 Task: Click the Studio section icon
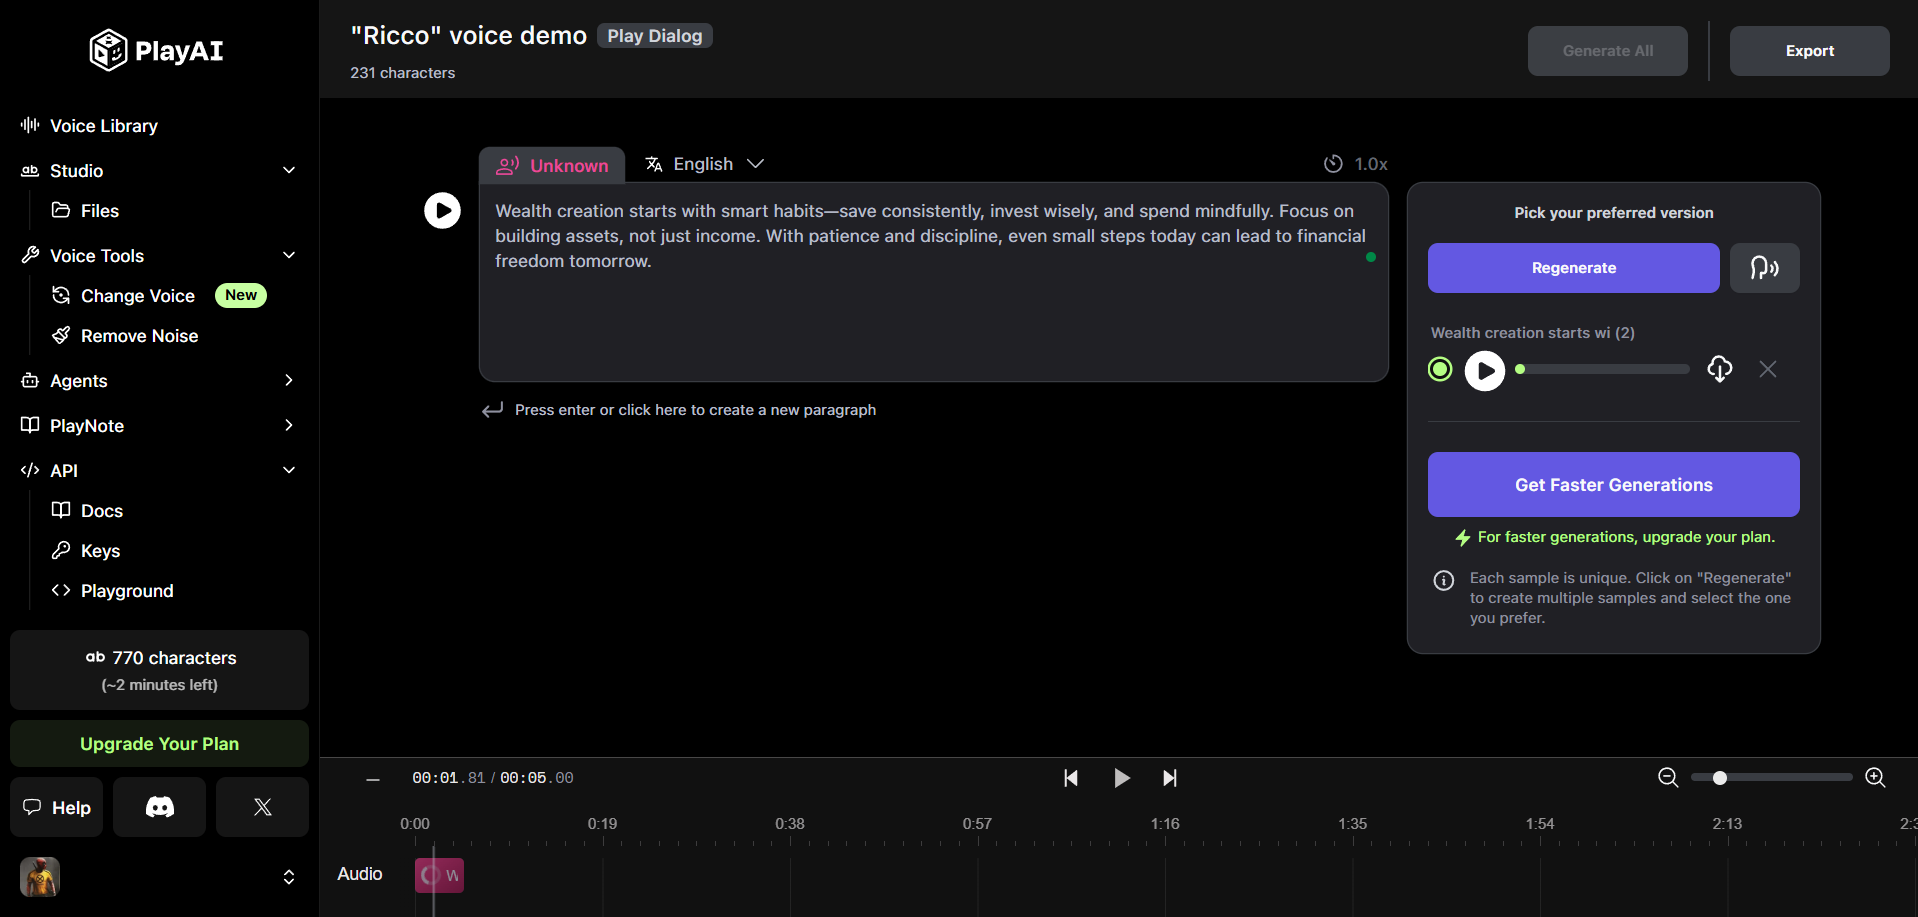[x=30, y=171]
